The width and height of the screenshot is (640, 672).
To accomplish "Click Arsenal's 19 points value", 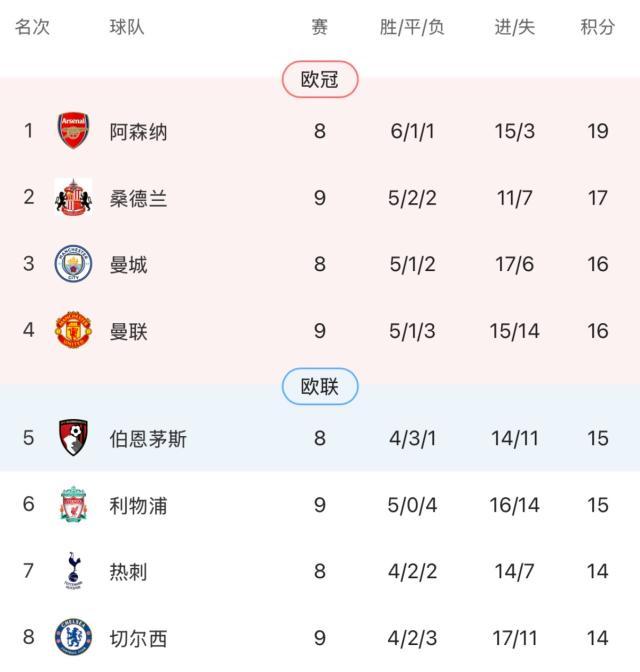I will (598, 131).
